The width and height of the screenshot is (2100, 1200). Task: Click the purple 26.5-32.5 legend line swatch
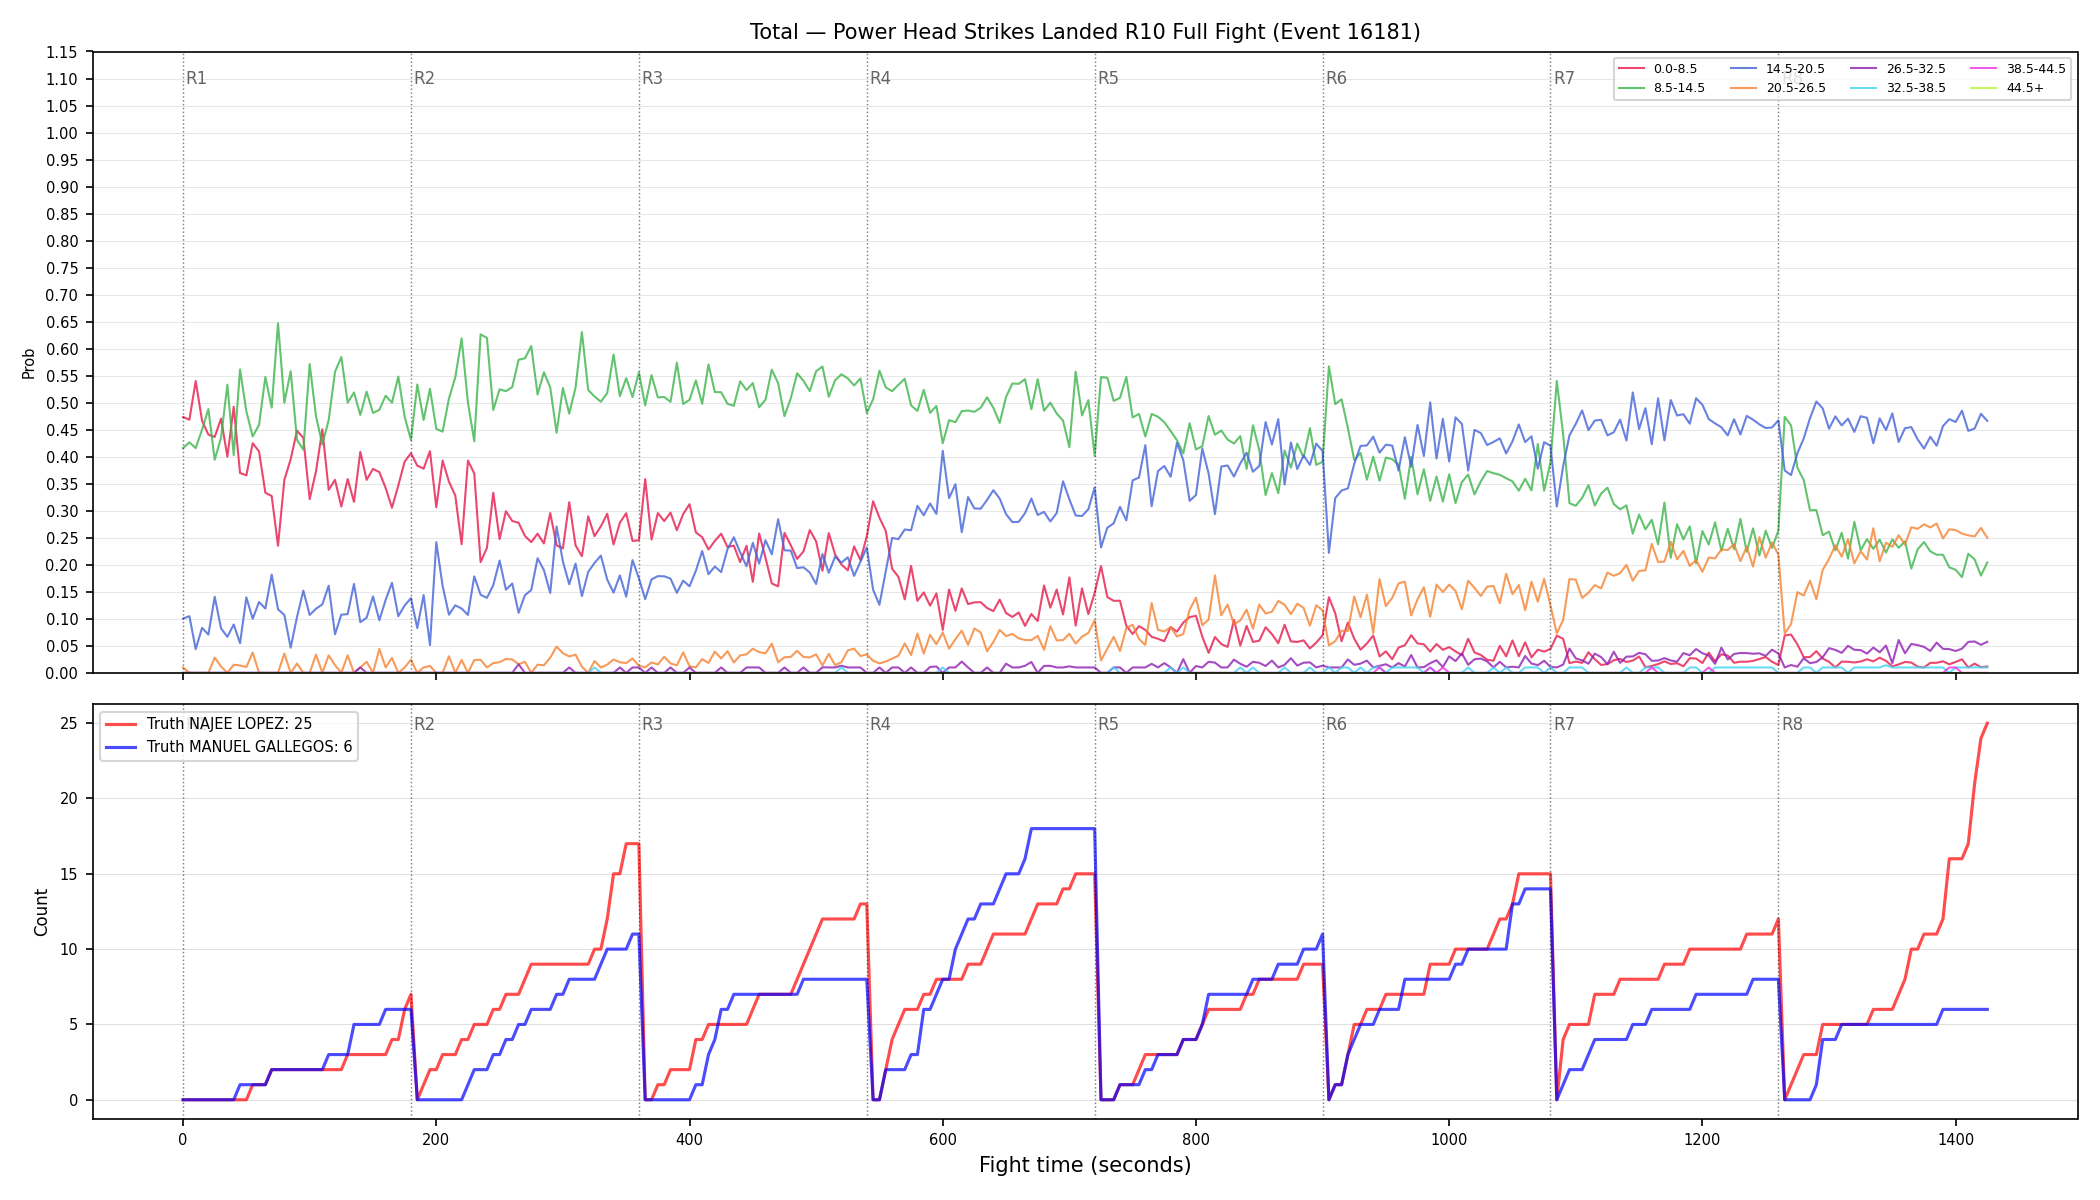coord(1864,69)
